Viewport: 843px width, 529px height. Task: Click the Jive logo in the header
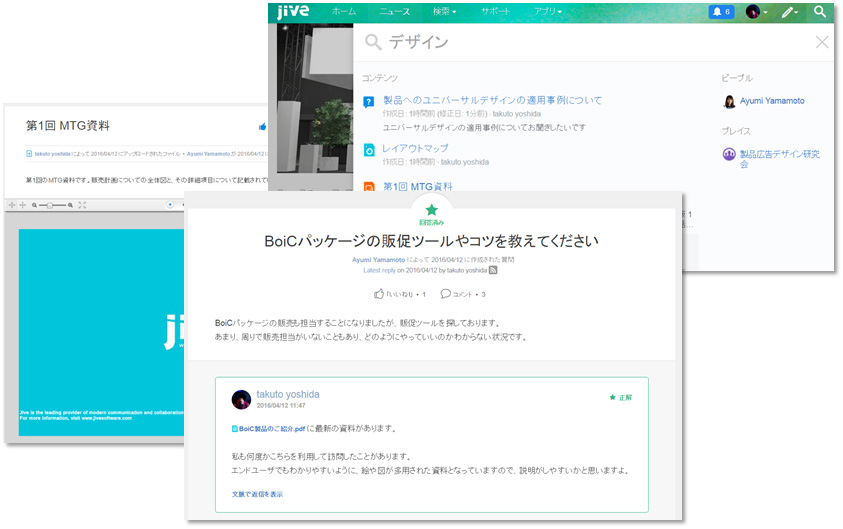[x=292, y=12]
